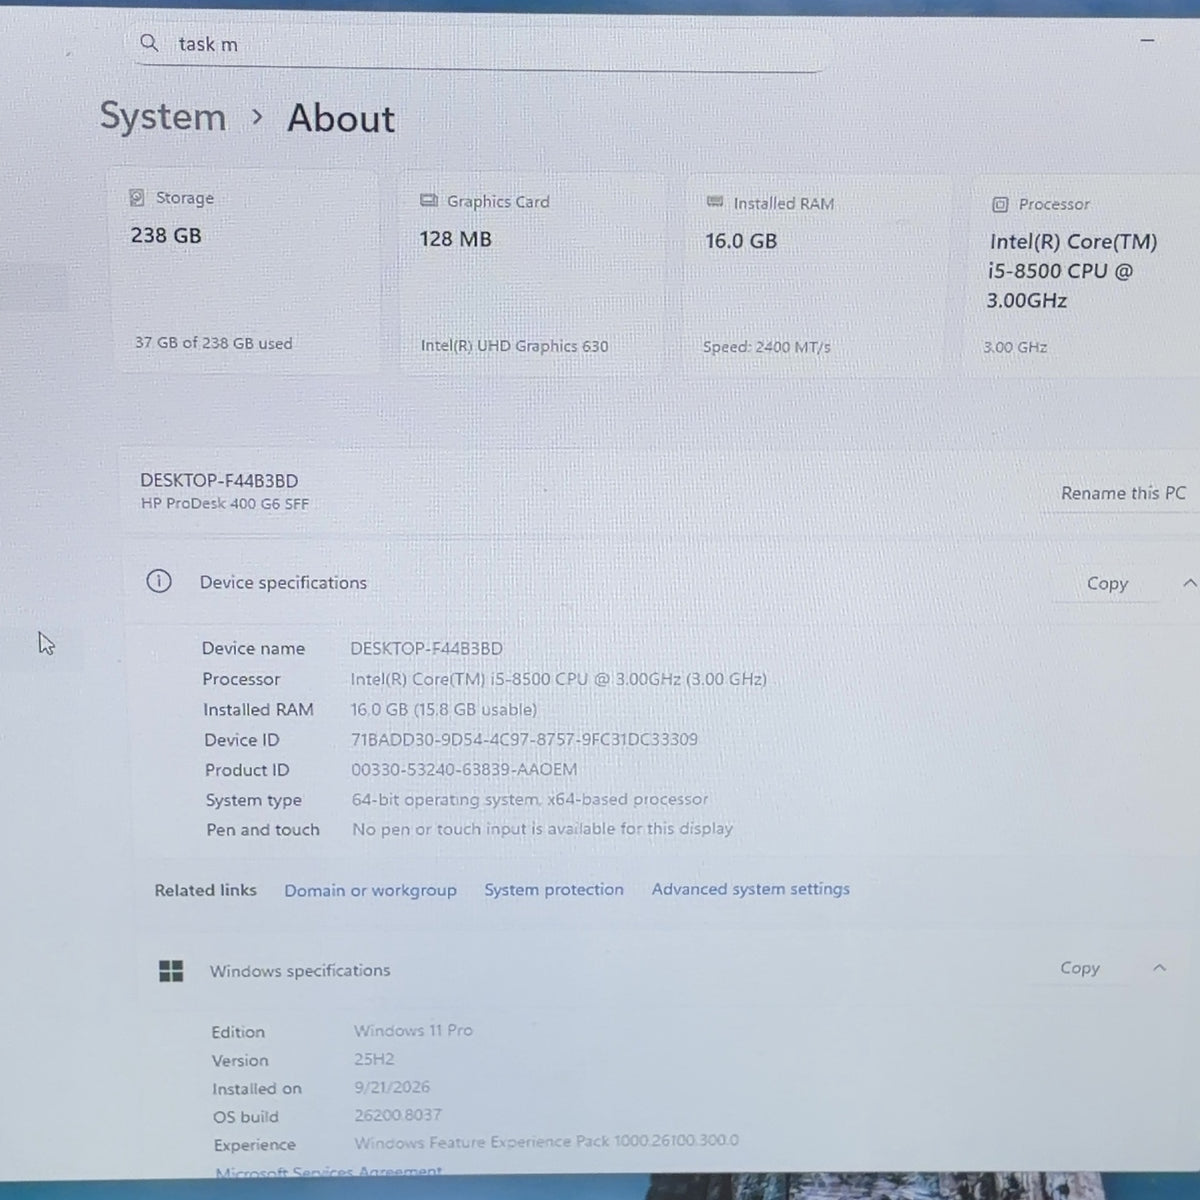Go back to System breadcrumb

coord(163,116)
